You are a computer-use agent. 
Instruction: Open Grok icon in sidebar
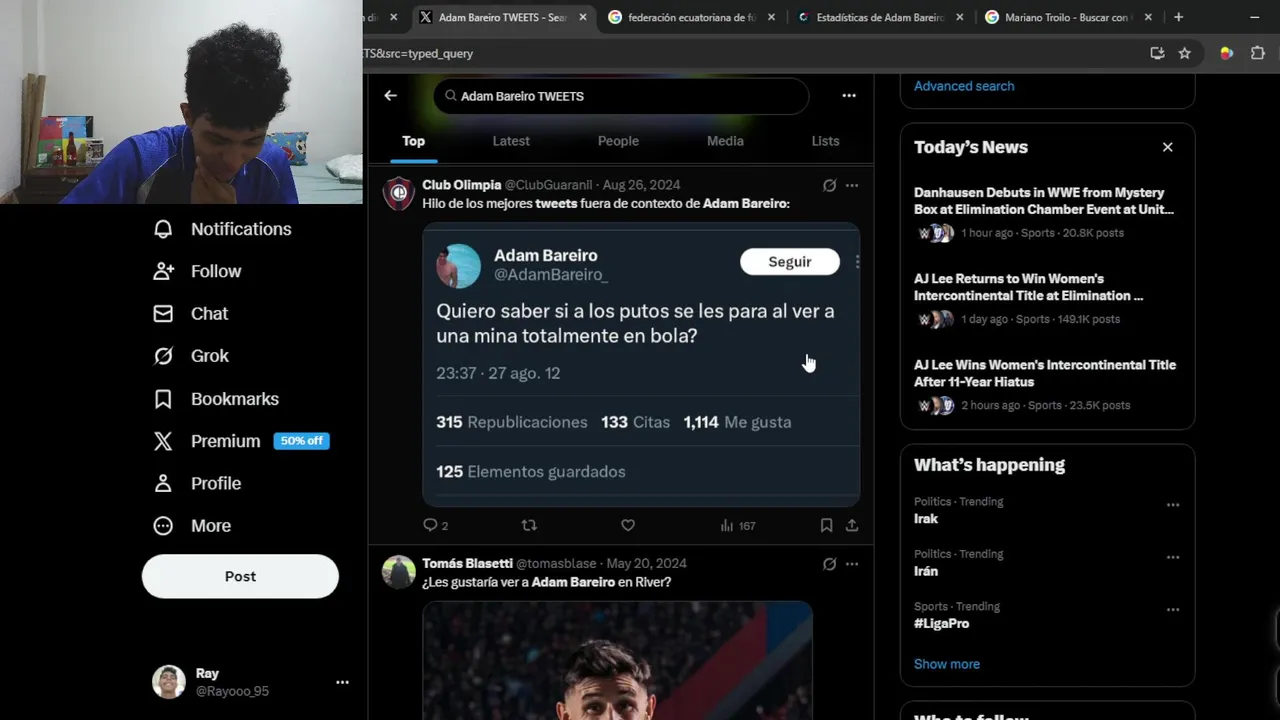tap(163, 356)
